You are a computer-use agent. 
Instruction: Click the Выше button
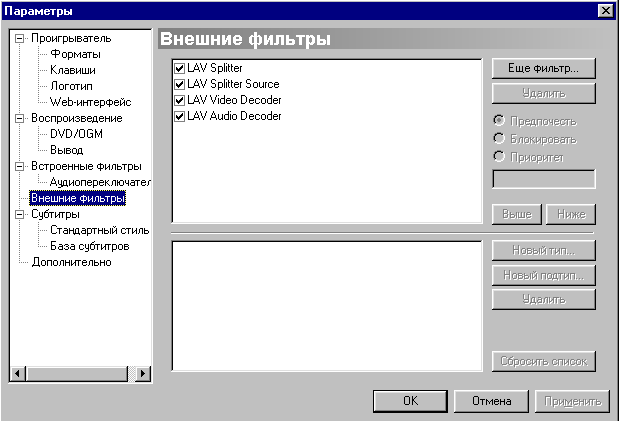click(517, 214)
